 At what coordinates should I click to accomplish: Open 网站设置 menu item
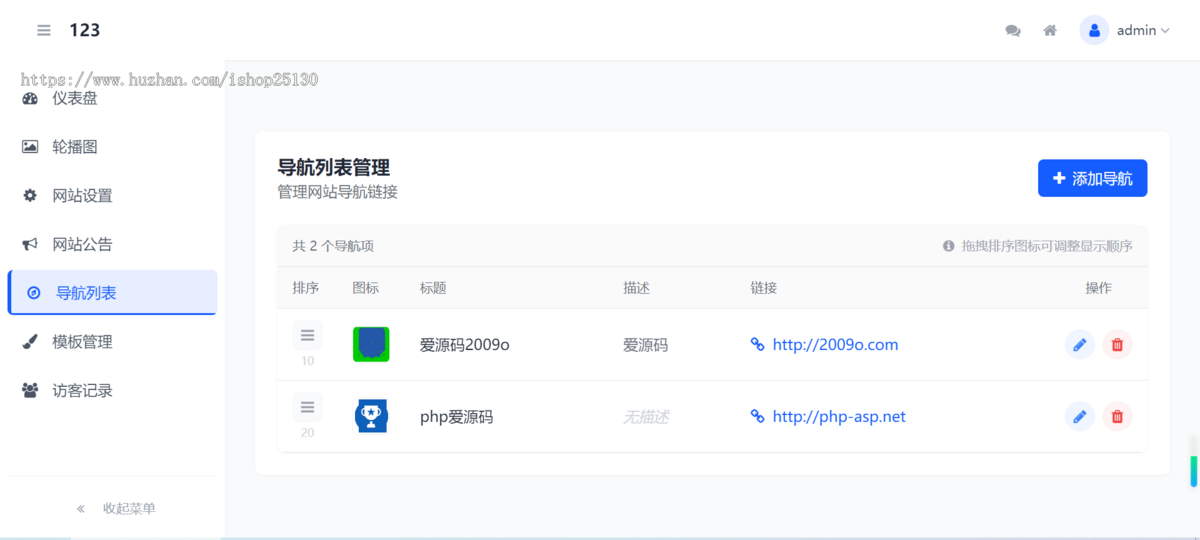click(x=112, y=195)
